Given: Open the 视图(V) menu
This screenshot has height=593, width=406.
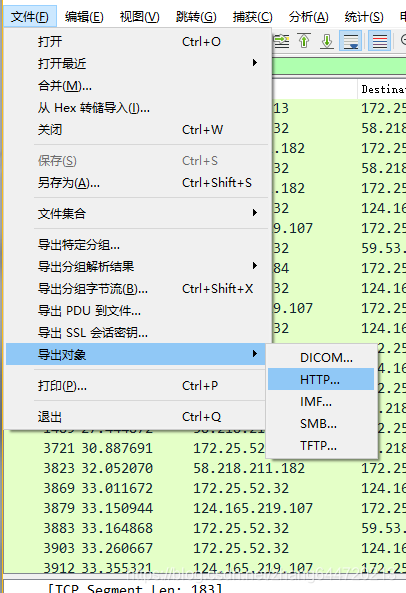Looking at the screenshot, I should [139, 17].
